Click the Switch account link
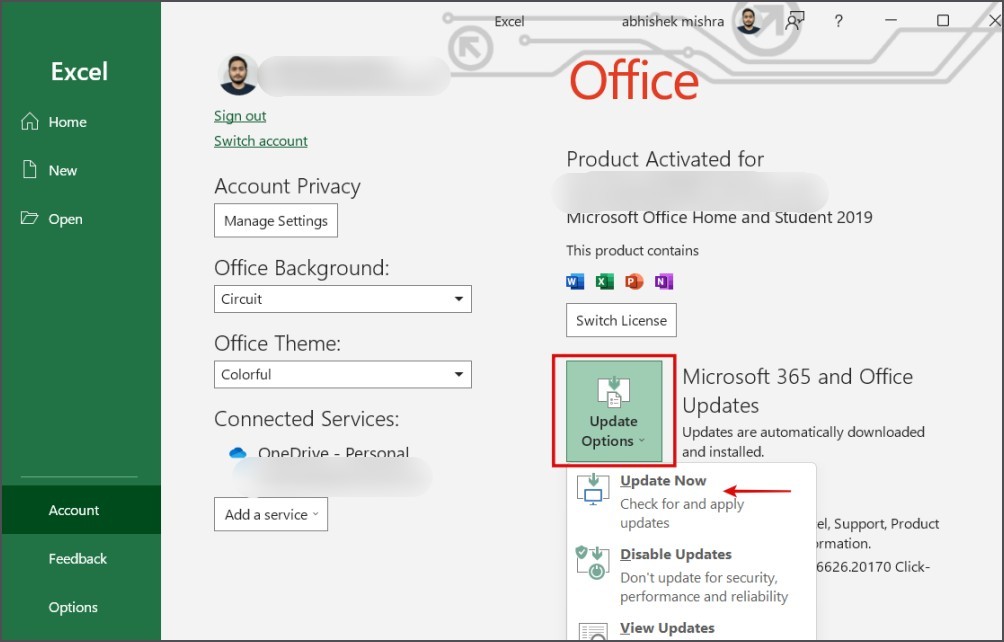This screenshot has height=642, width=1004. coord(261,141)
